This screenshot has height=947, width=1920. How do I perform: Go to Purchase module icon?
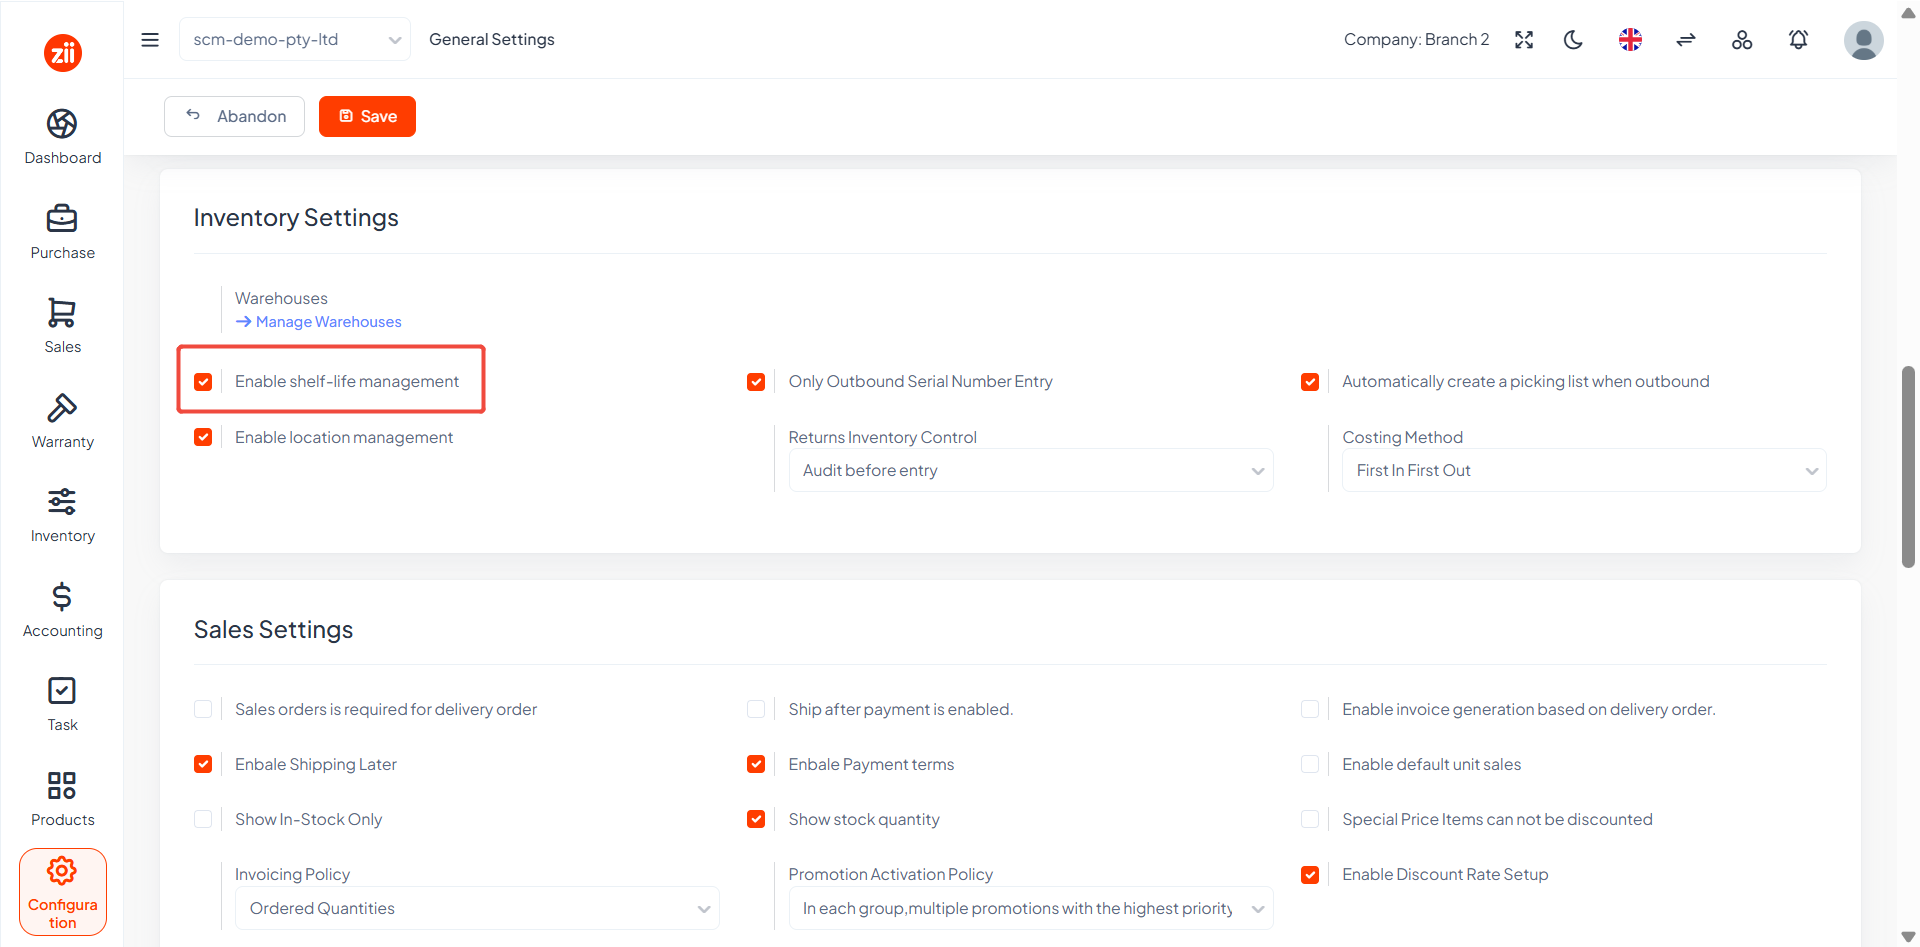[62, 218]
